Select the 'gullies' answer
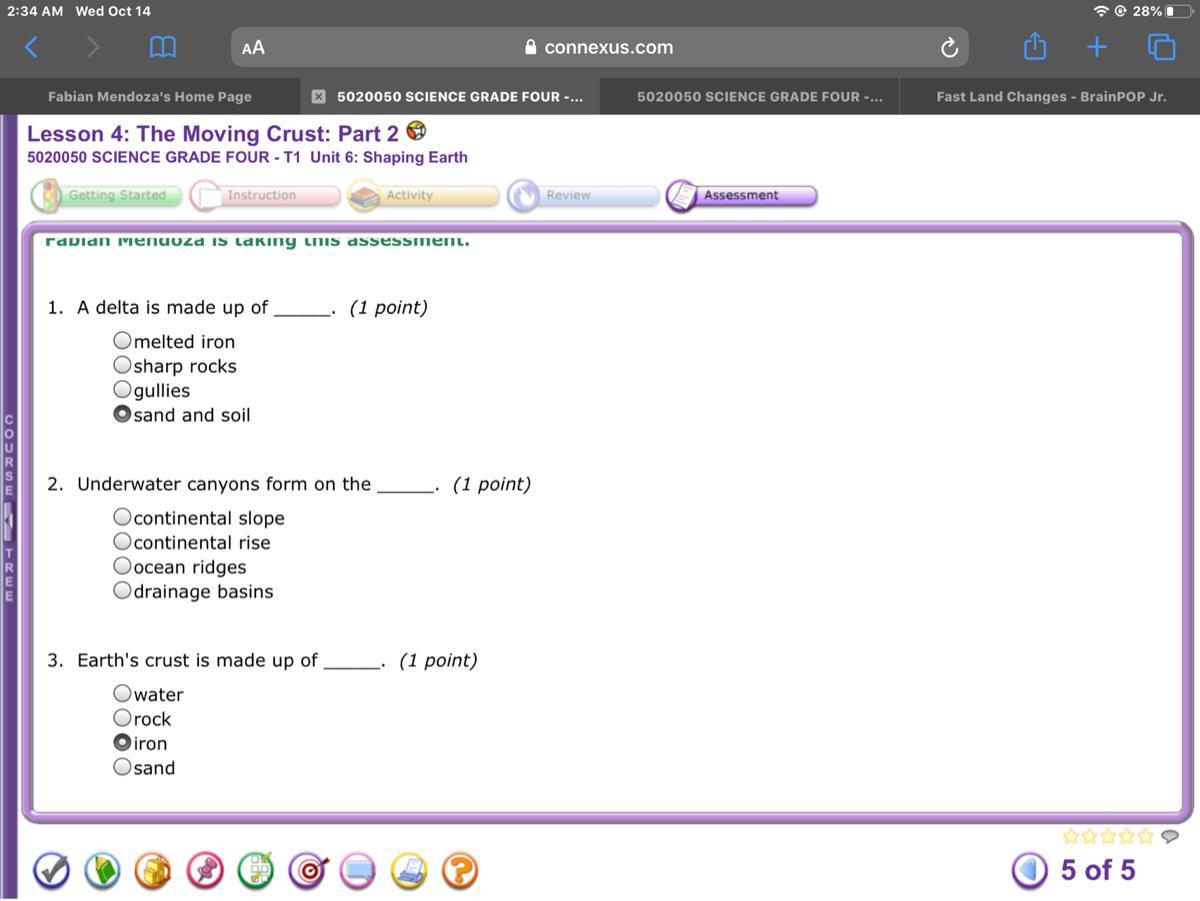The width and height of the screenshot is (1200, 901). coord(122,390)
